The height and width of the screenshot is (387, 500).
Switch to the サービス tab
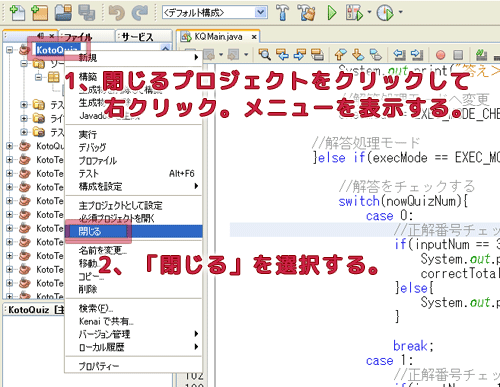coord(144,36)
